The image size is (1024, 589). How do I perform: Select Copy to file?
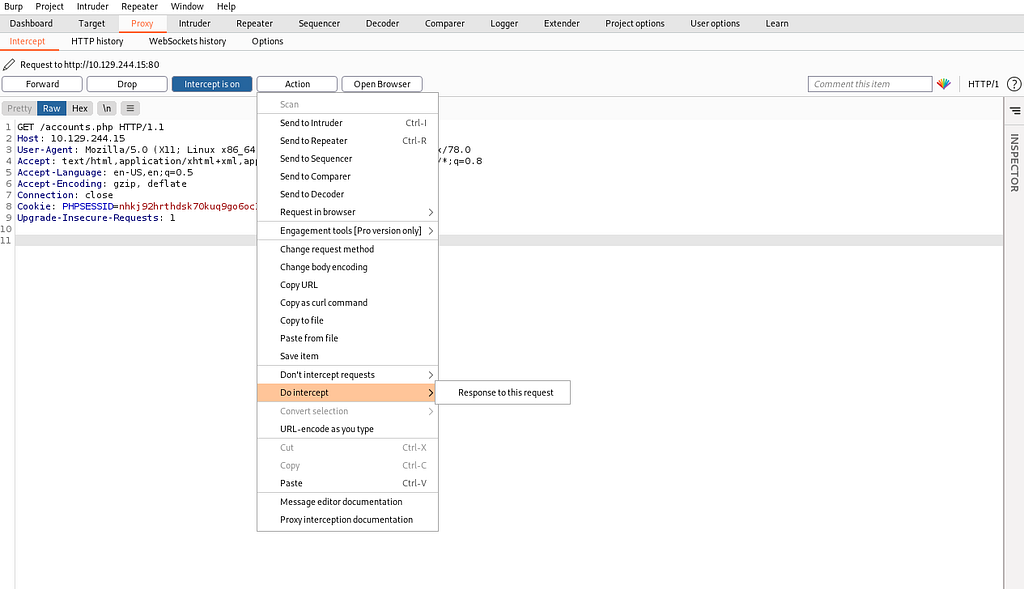pyautogui.click(x=347, y=320)
